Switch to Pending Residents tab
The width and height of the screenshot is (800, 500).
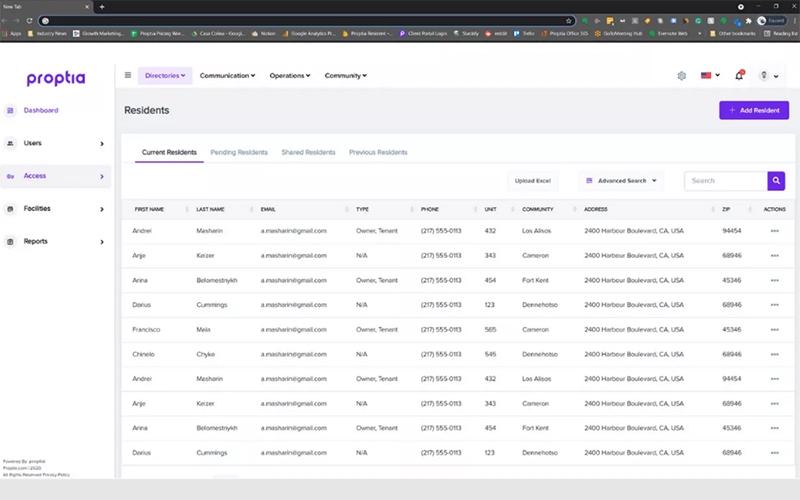coord(239,152)
